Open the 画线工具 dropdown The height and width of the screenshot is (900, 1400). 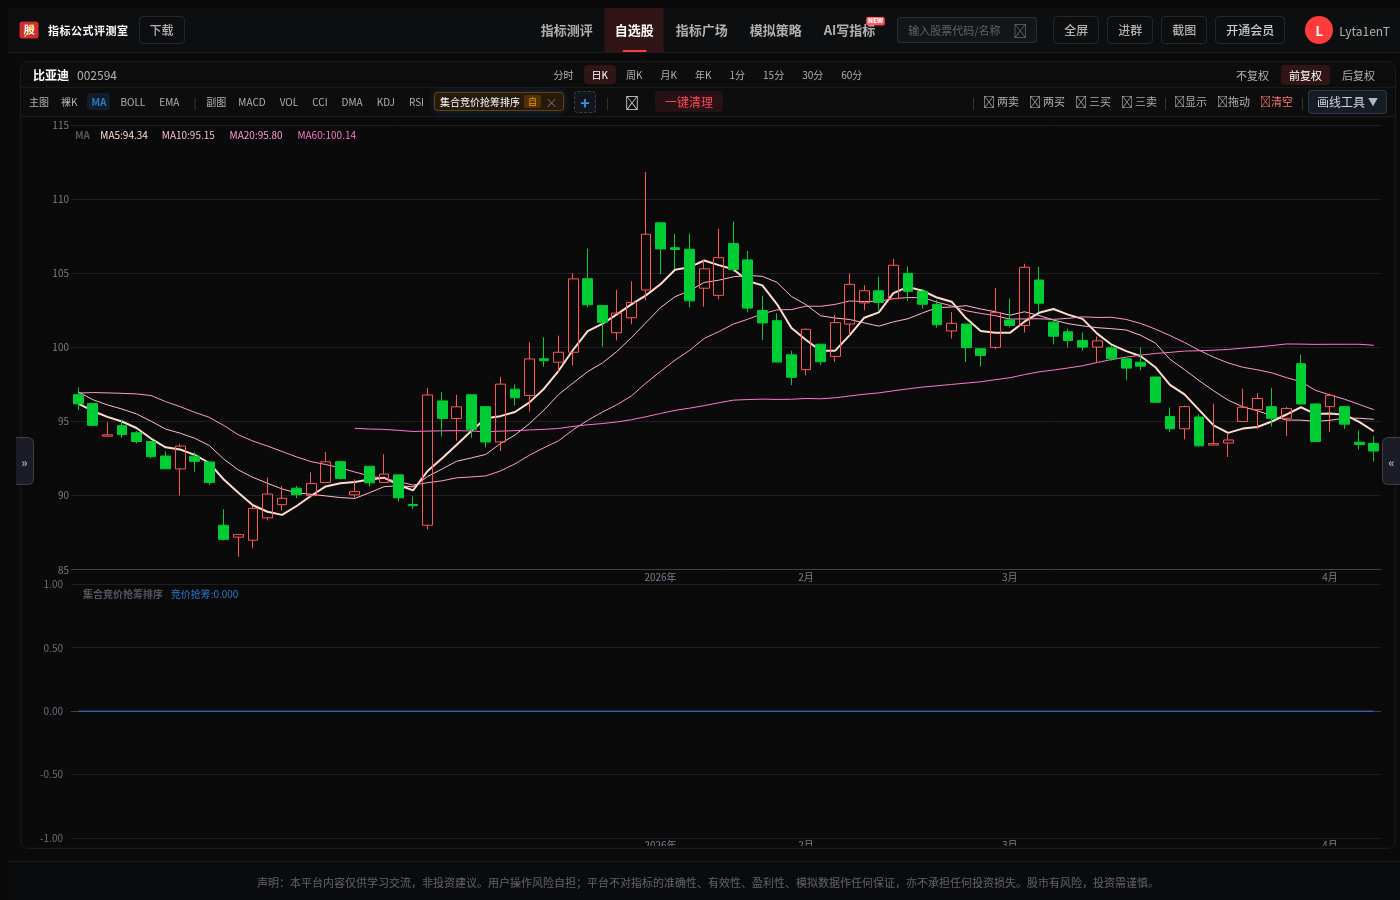click(1347, 102)
